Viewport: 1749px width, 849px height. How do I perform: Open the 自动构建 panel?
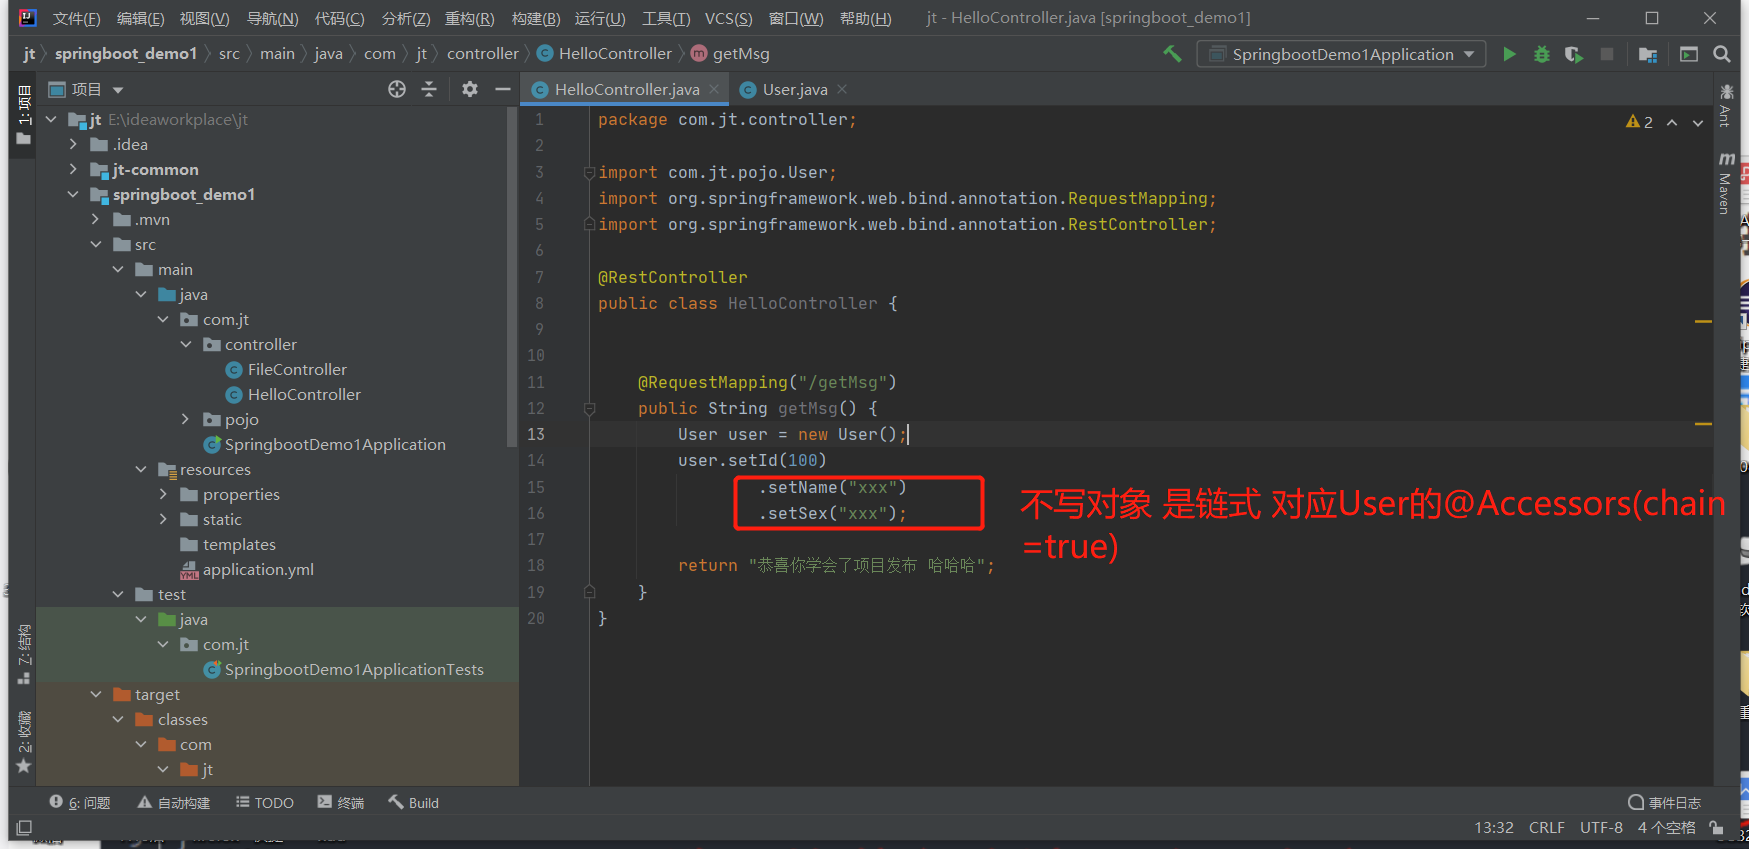coord(174,803)
